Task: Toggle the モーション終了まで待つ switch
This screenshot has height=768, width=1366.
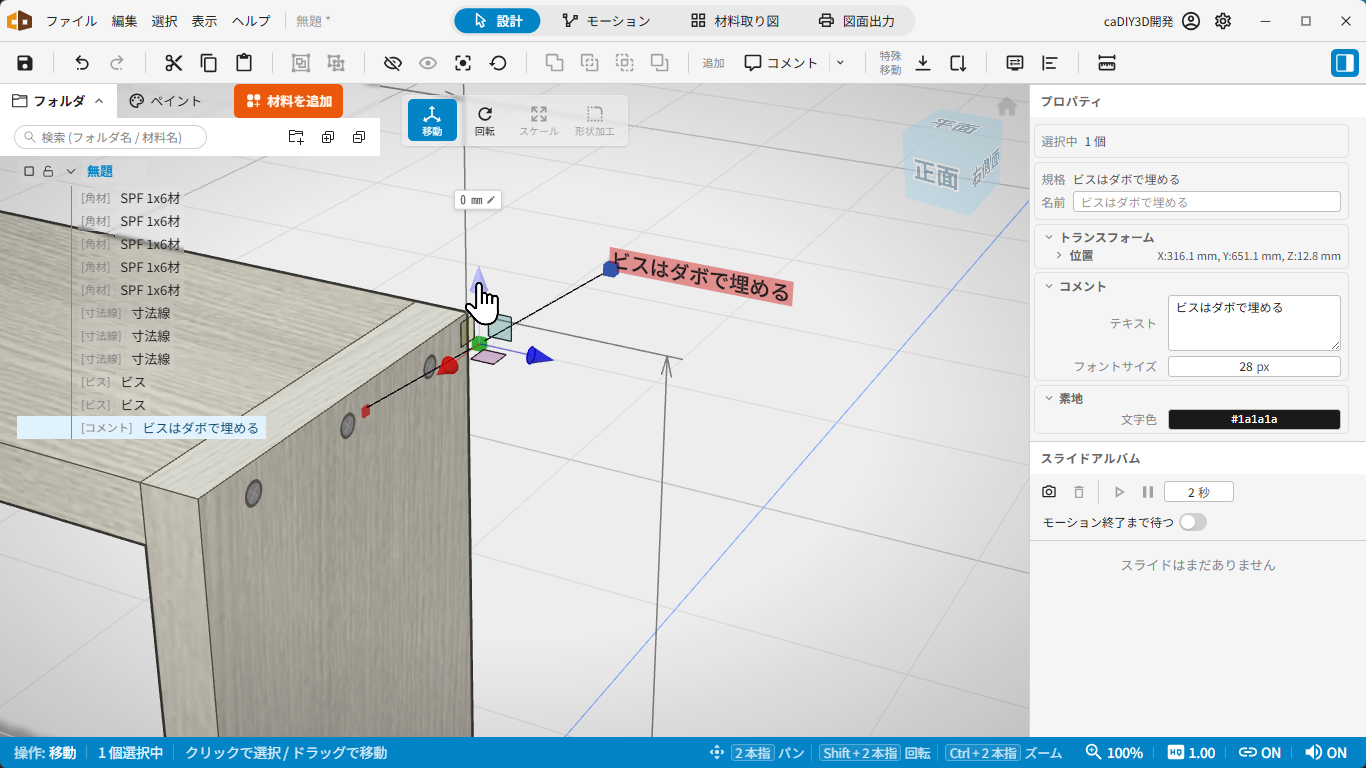Action: click(1193, 522)
